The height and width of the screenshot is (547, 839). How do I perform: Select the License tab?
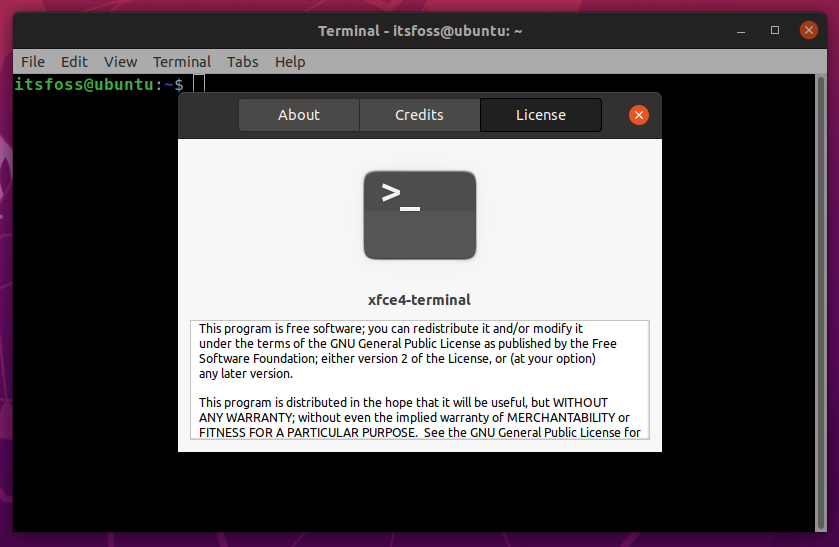click(x=541, y=115)
